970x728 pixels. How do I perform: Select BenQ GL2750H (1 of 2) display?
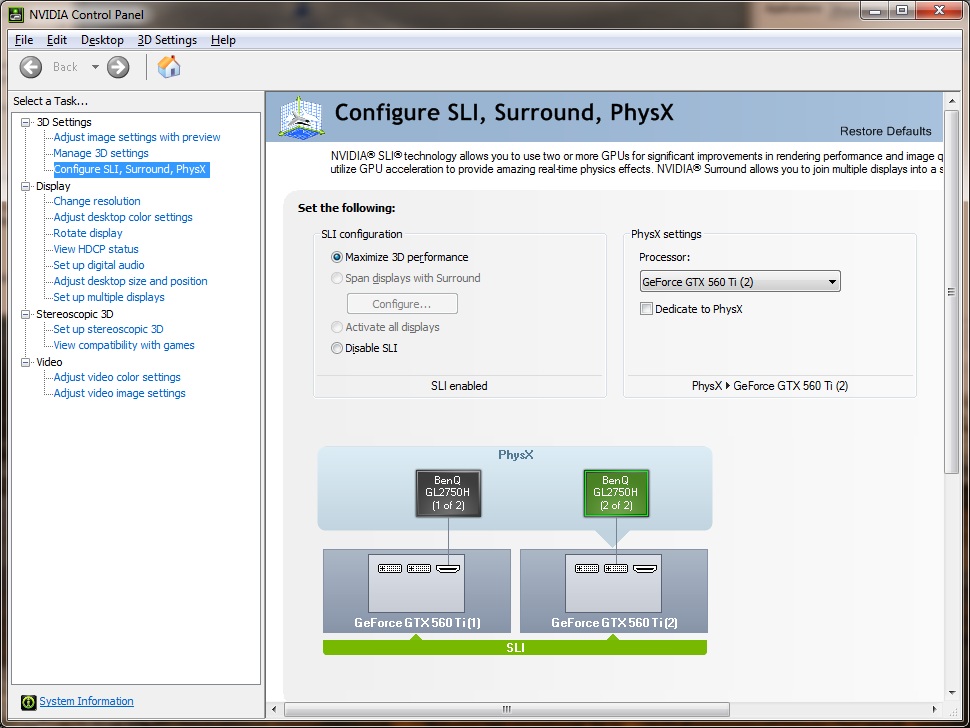pos(448,493)
